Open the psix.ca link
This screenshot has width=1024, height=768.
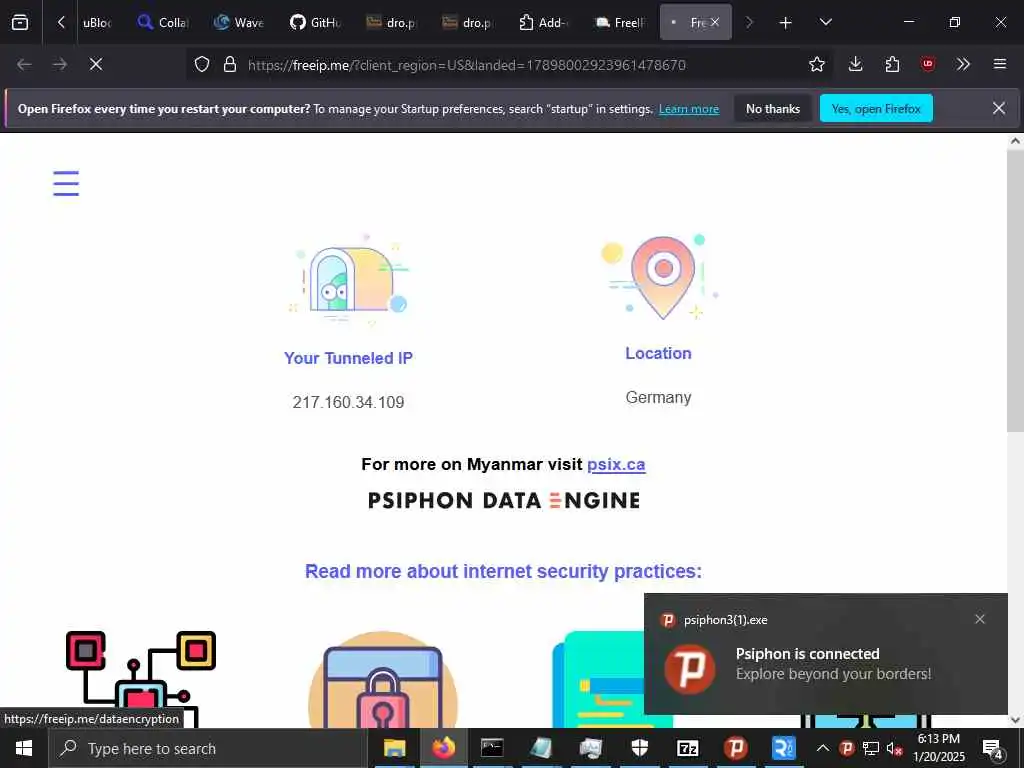[x=616, y=464]
